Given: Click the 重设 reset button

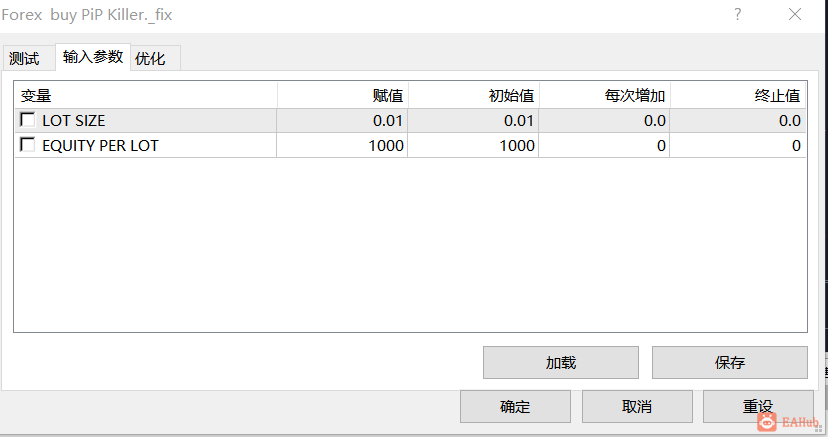Looking at the screenshot, I should pyautogui.click(x=758, y=406).
